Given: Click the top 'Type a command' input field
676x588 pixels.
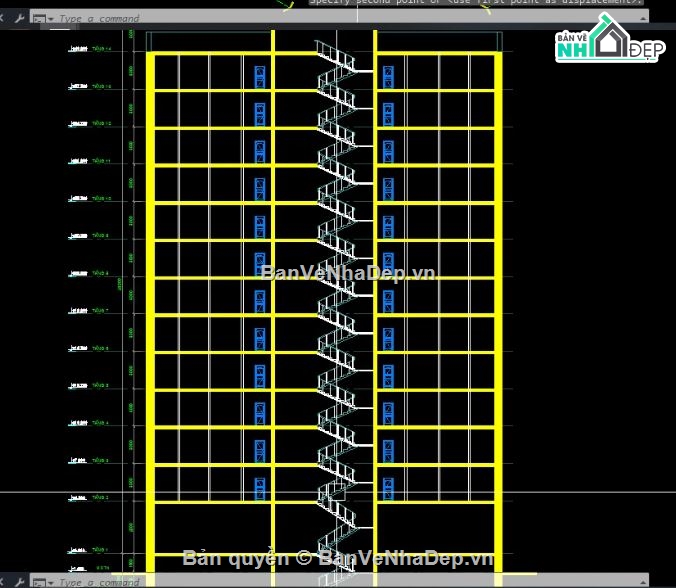Looking at the screenshot, I should coord(347,19).
